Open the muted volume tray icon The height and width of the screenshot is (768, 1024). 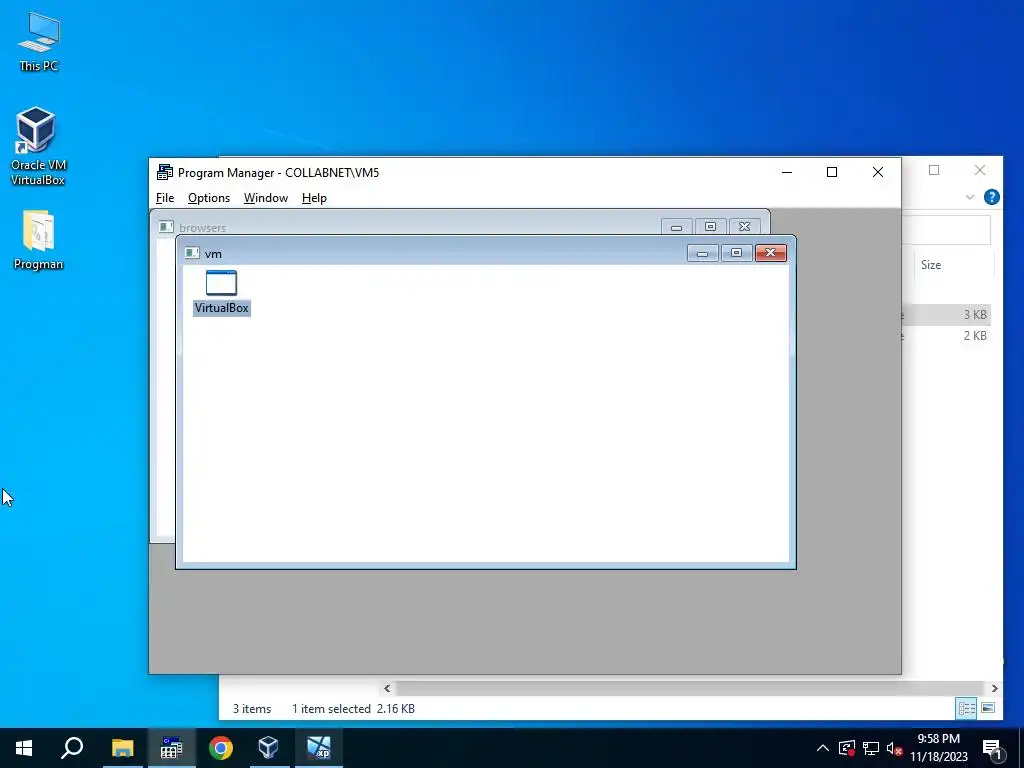pyautogui.click(x=894, y=748)
